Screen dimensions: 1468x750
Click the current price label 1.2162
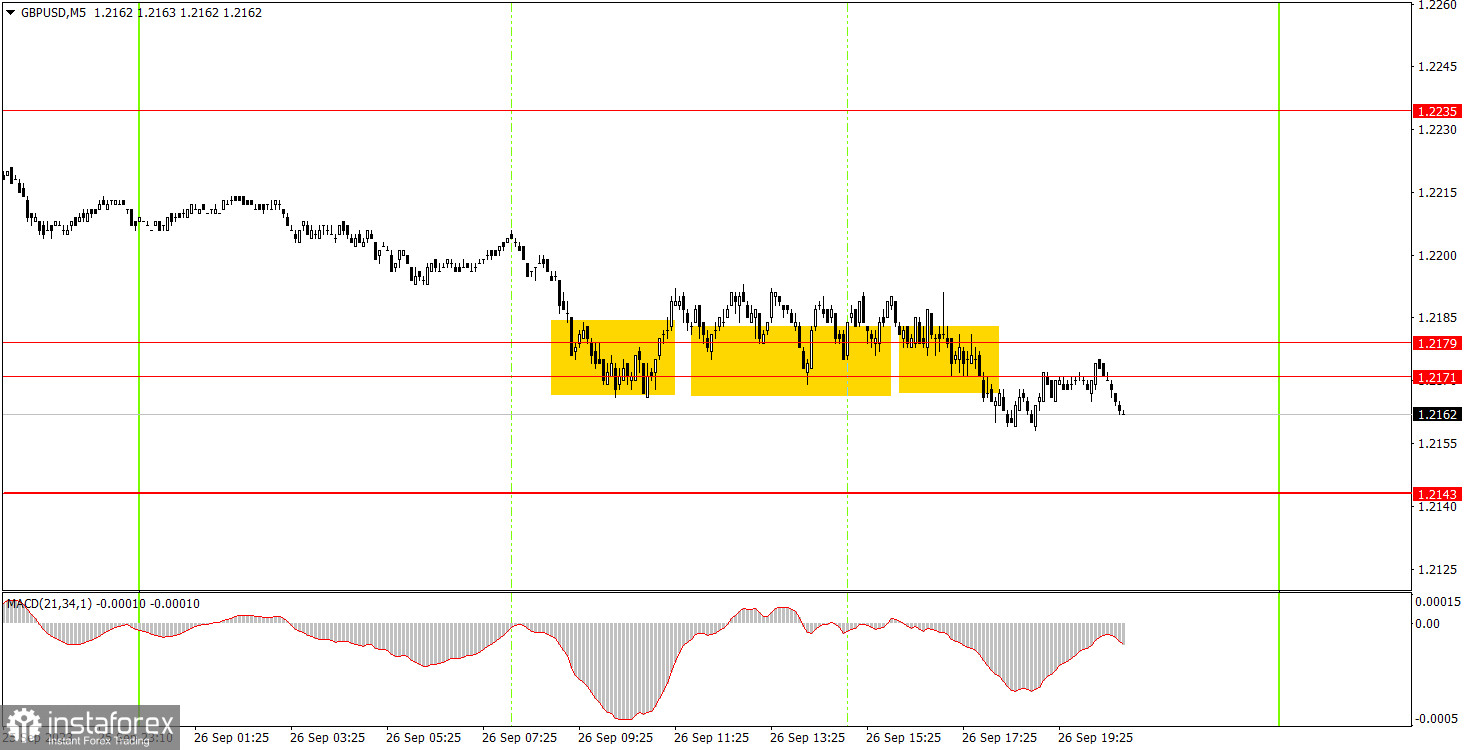(x=1437, y=414)
